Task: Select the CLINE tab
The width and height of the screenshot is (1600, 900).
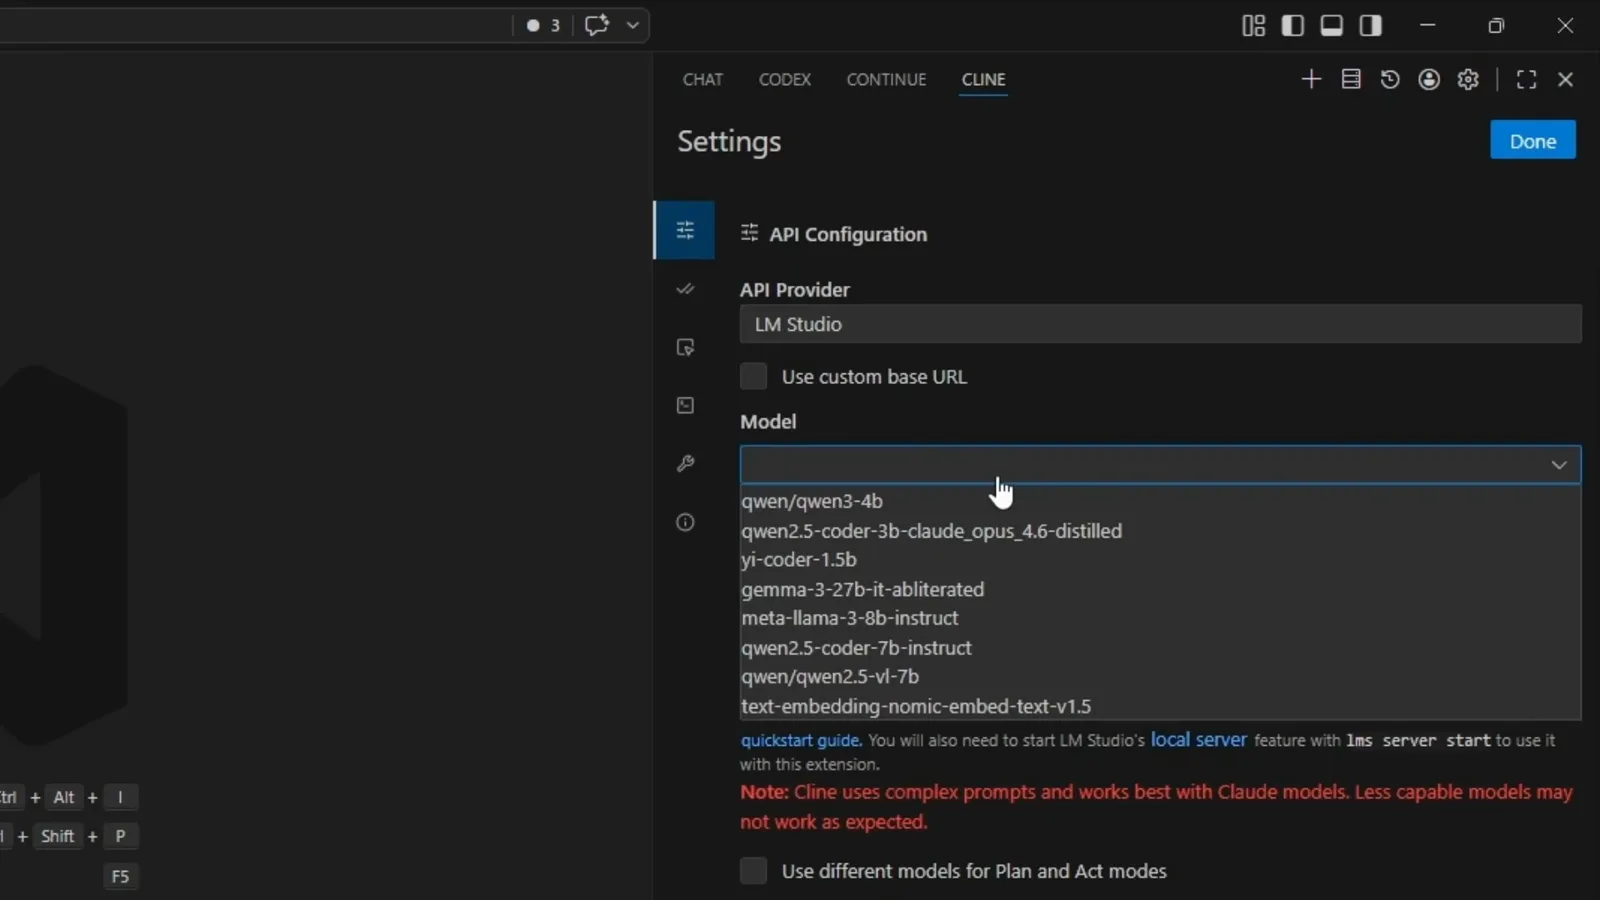Action: coord(984,79)
